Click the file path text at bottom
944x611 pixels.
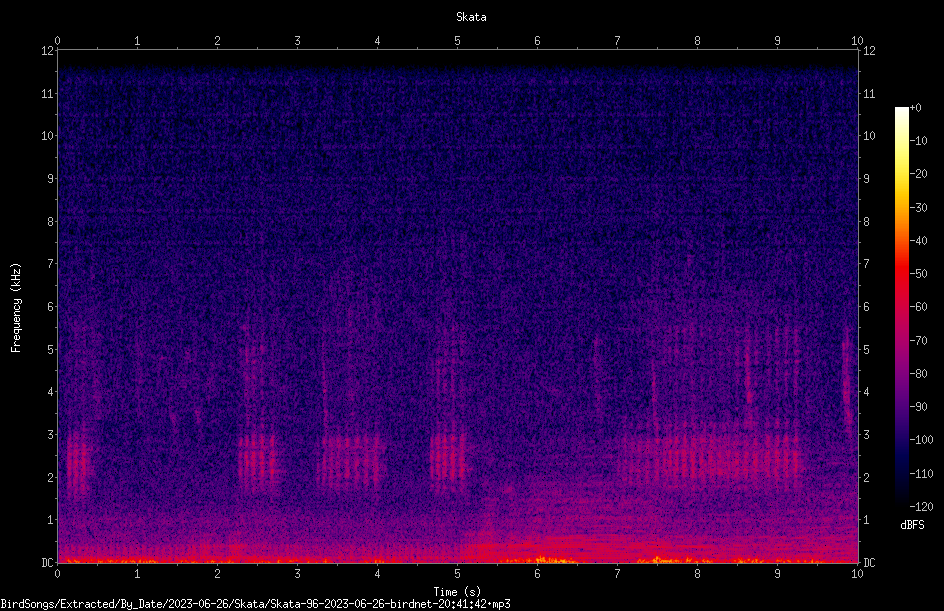click(x=255, y=604)
